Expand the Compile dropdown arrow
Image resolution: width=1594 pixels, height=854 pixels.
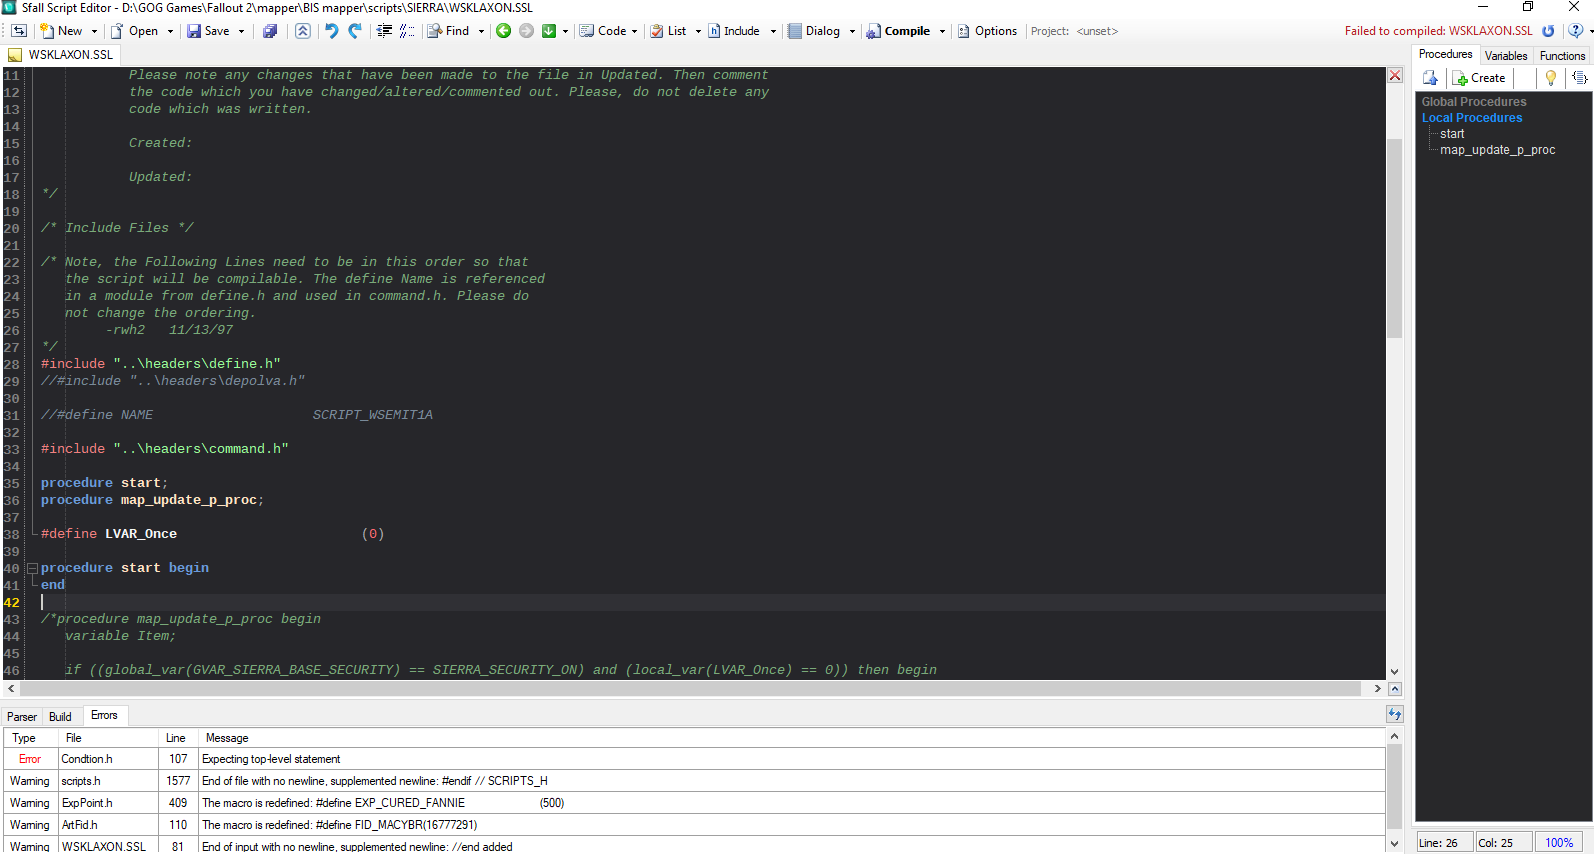pyautogui.click(x=942, y=31)
